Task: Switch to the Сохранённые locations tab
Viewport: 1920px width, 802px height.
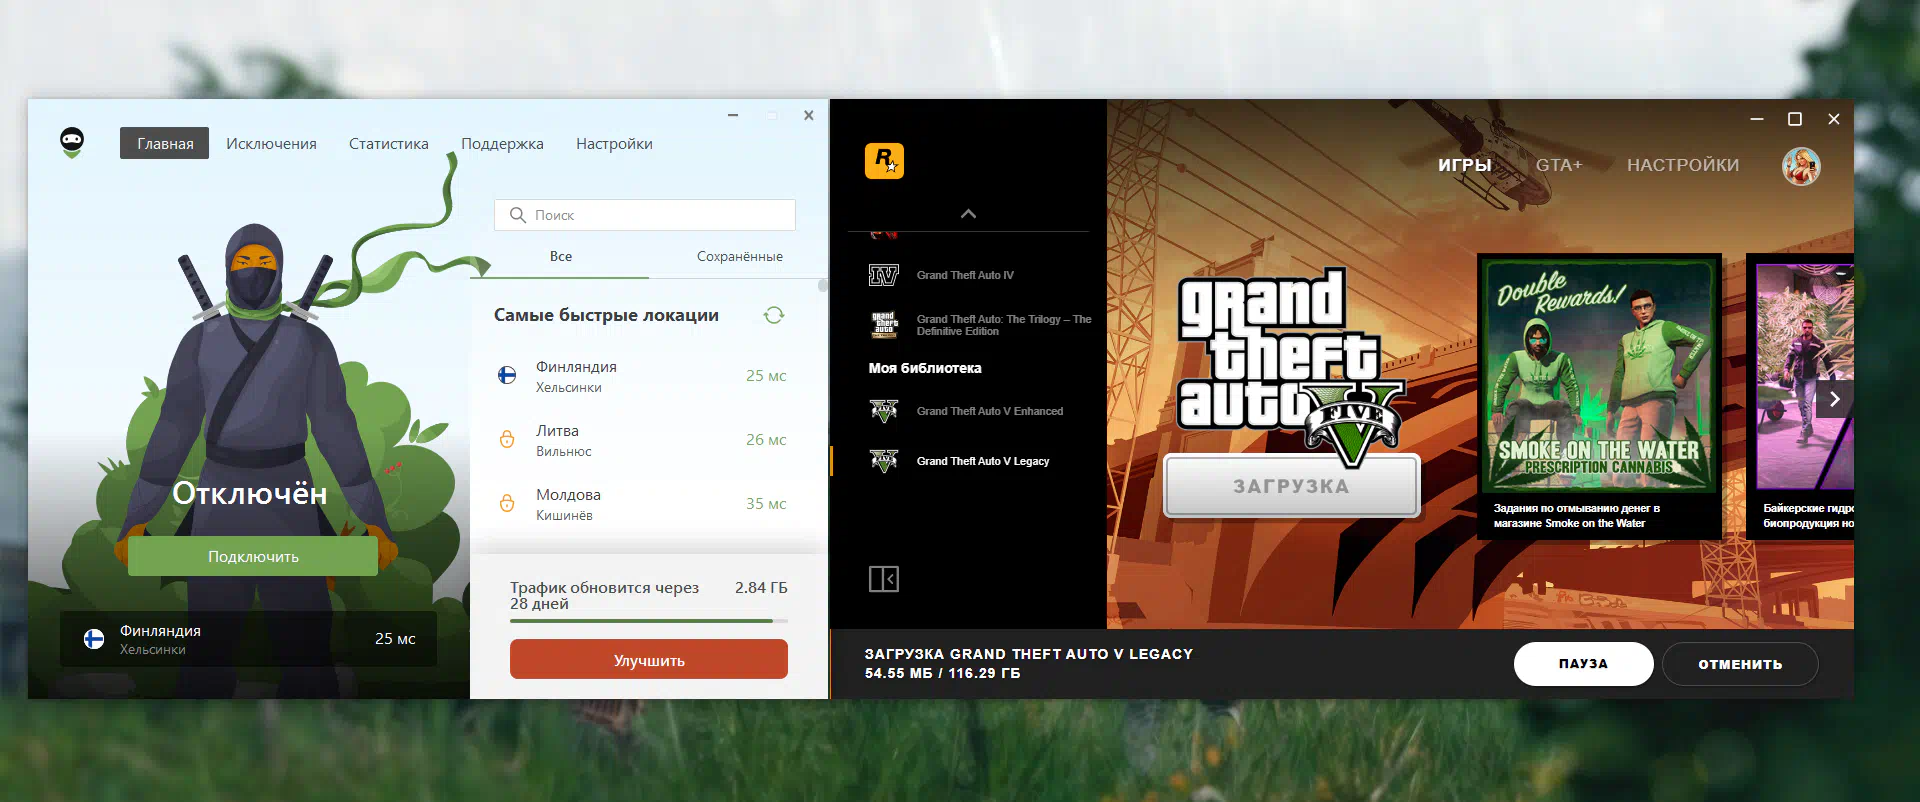Action: (x=740, y=256)
